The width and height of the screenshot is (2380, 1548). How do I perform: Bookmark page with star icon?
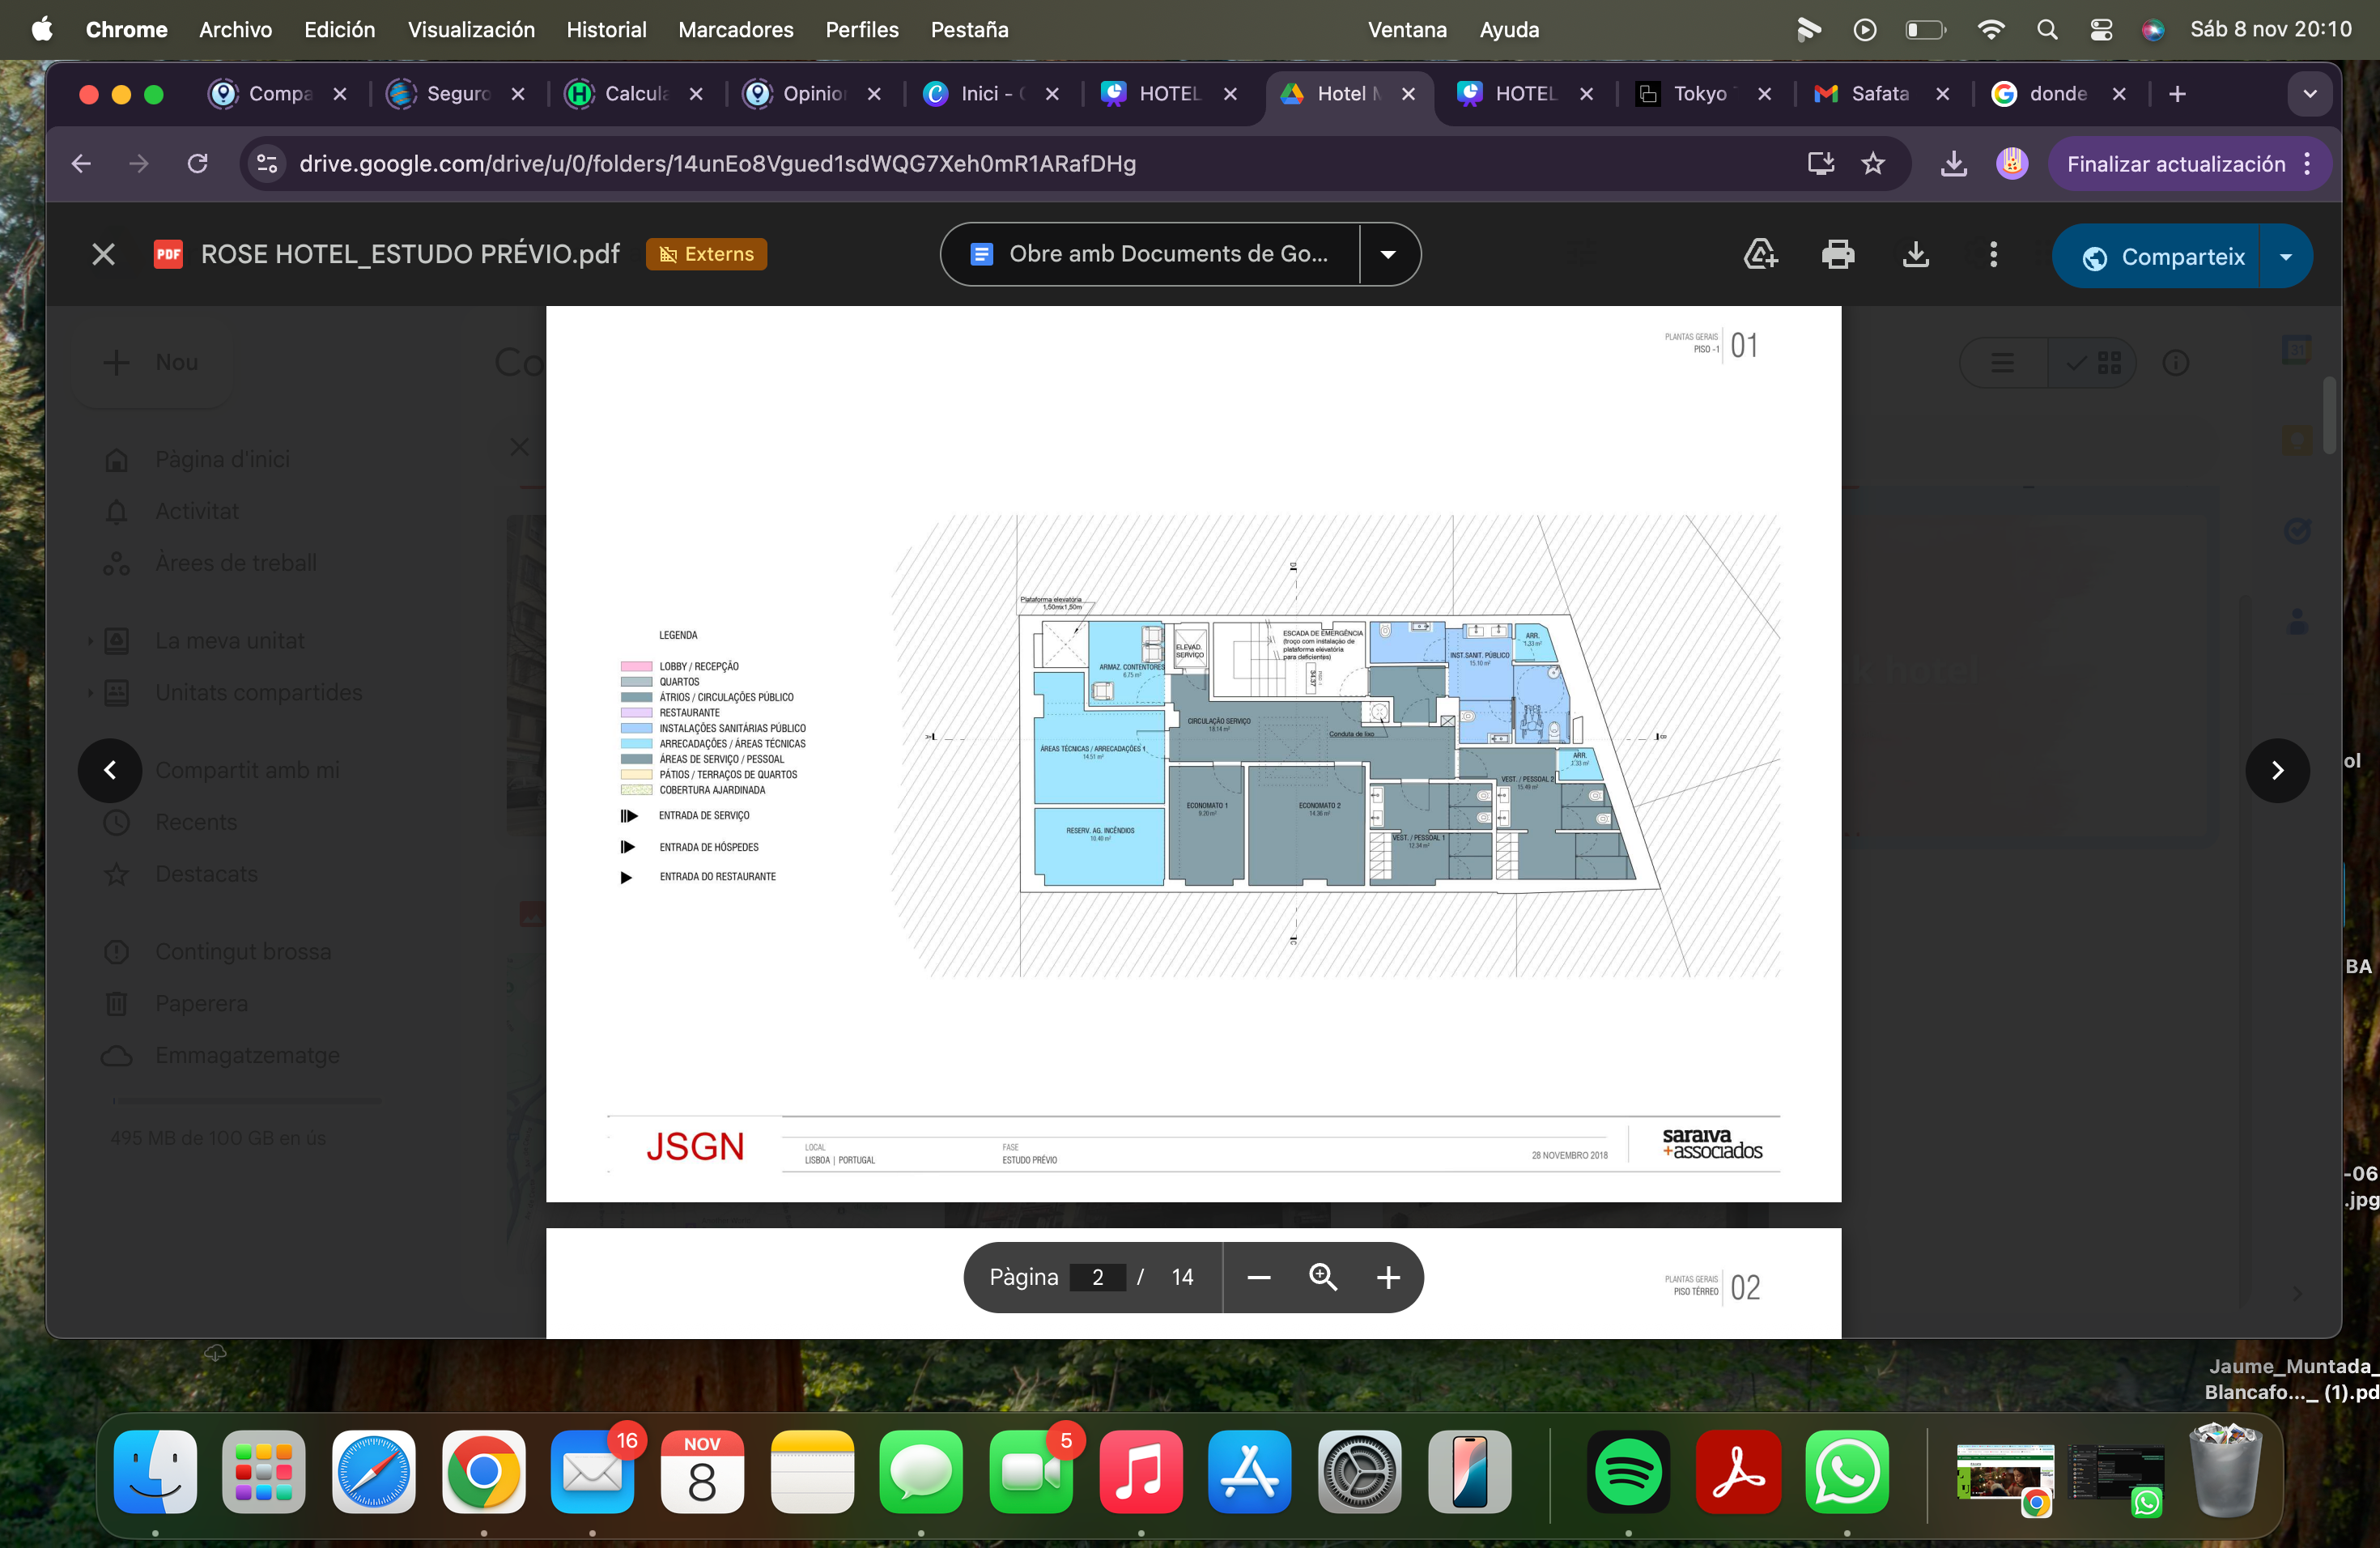click(x=1873, y=164)
